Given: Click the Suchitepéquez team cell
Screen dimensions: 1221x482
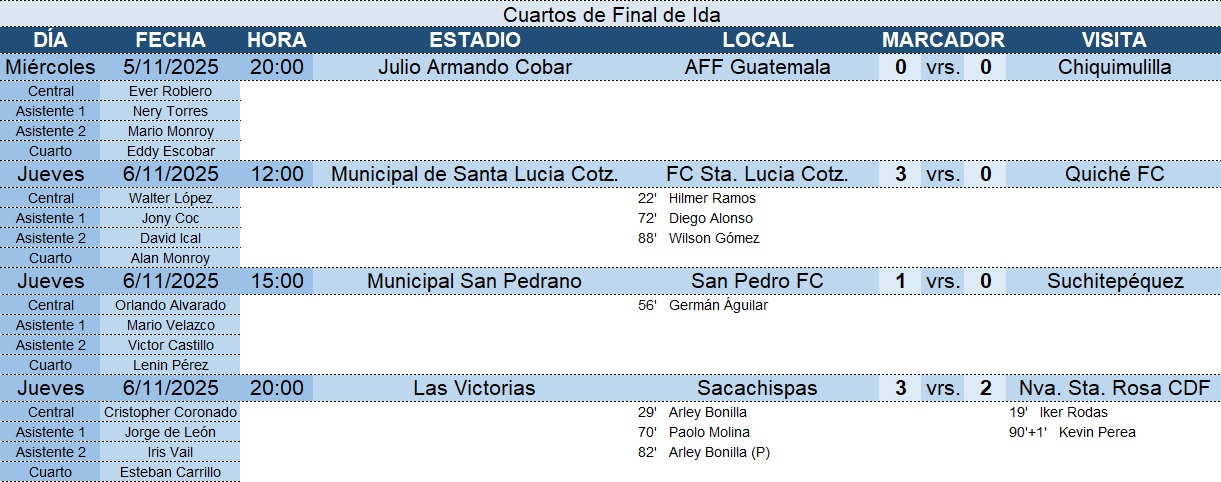Looking at the screenshot, I should (1114, 281).
